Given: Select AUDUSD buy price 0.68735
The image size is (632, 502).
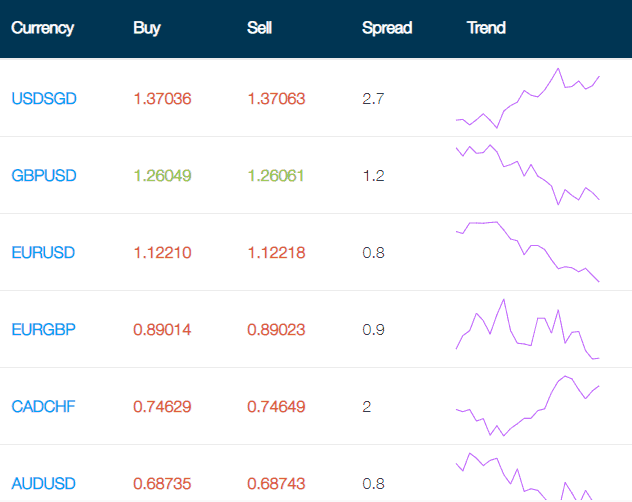Looking at the screenshot, I should click(162, 484).
